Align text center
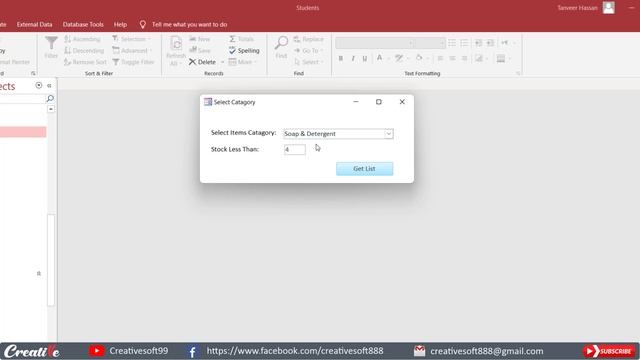The width and height of the screenshot is (640, 360). click(x=452, y=59)
